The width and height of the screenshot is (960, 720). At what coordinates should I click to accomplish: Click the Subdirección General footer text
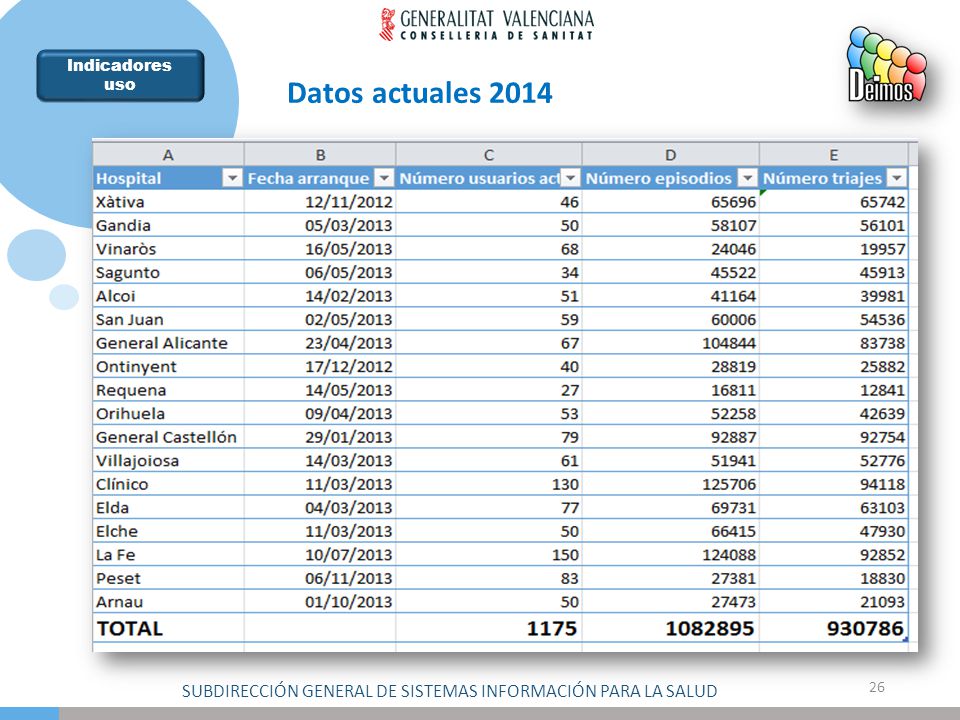(x=449, y=691)
